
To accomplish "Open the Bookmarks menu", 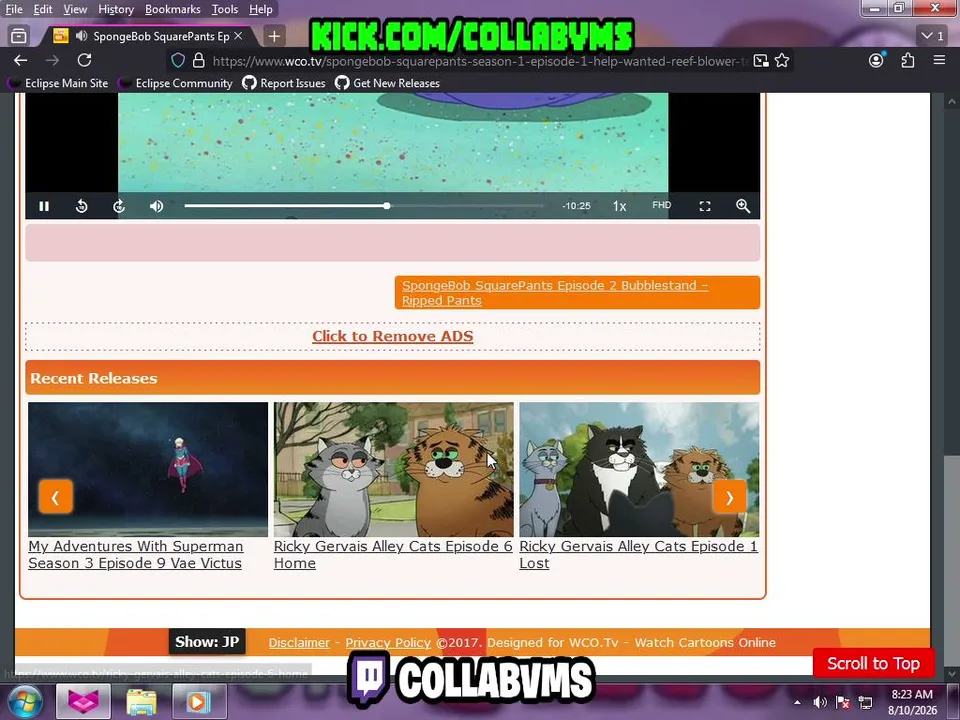I will tap(173, 9).
